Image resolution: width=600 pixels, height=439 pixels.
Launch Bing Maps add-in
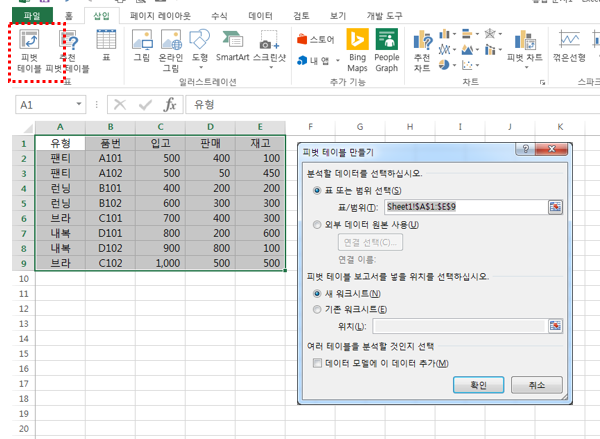pyautogui.click(x=357, y=51)
